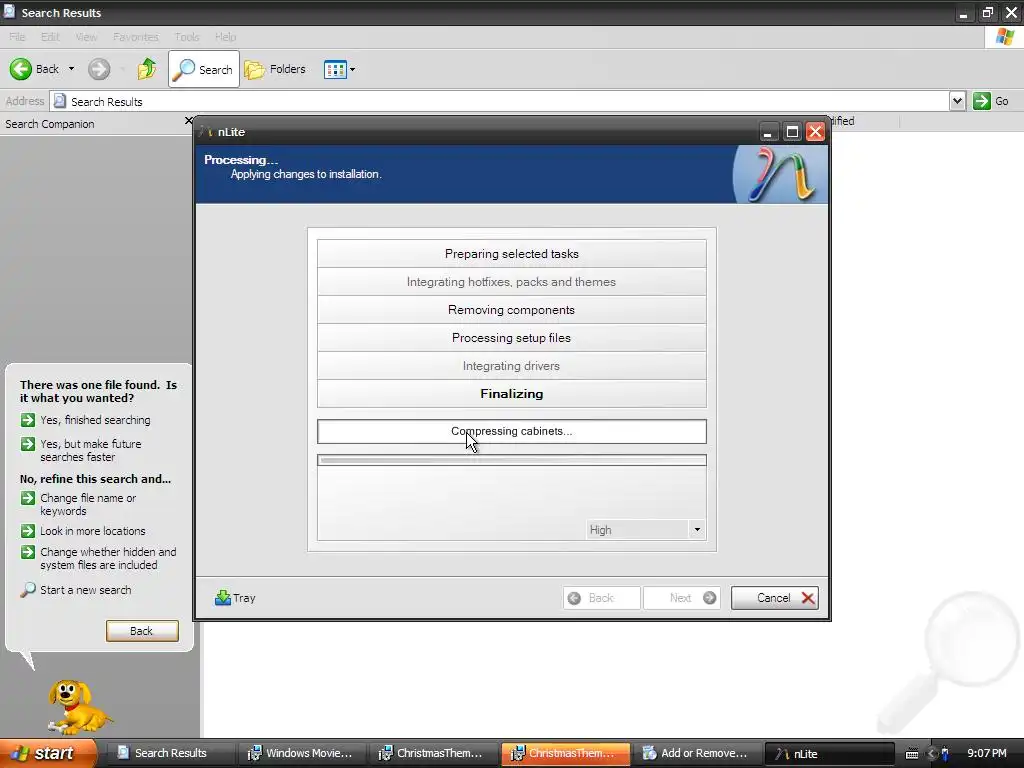This screenshot has height=768, width=1024.
Task: Click Start a new search
Action: (76, 590)
